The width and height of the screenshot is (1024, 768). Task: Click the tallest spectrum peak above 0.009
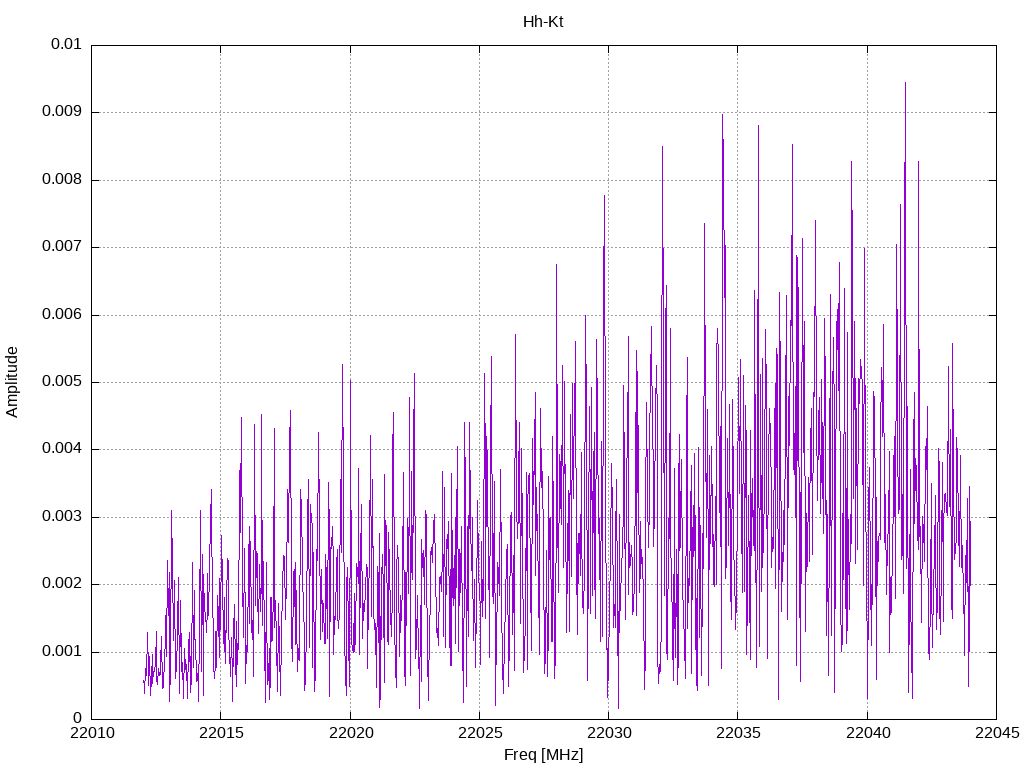[x=905, y=85]
